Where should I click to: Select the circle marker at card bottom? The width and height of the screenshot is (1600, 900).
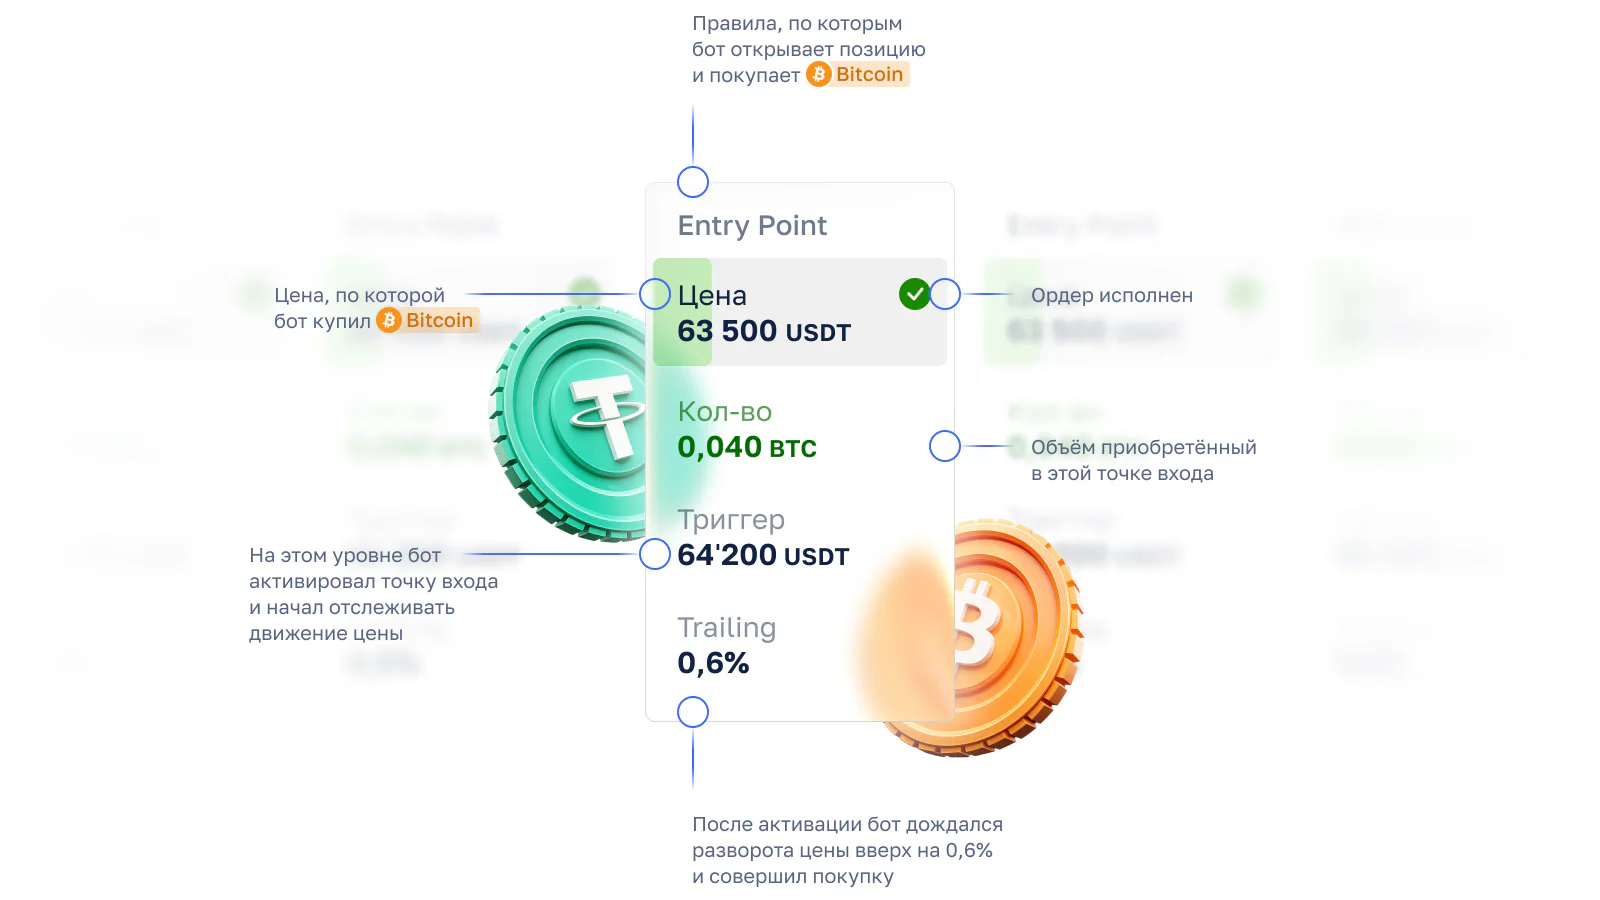coord(693,712)
